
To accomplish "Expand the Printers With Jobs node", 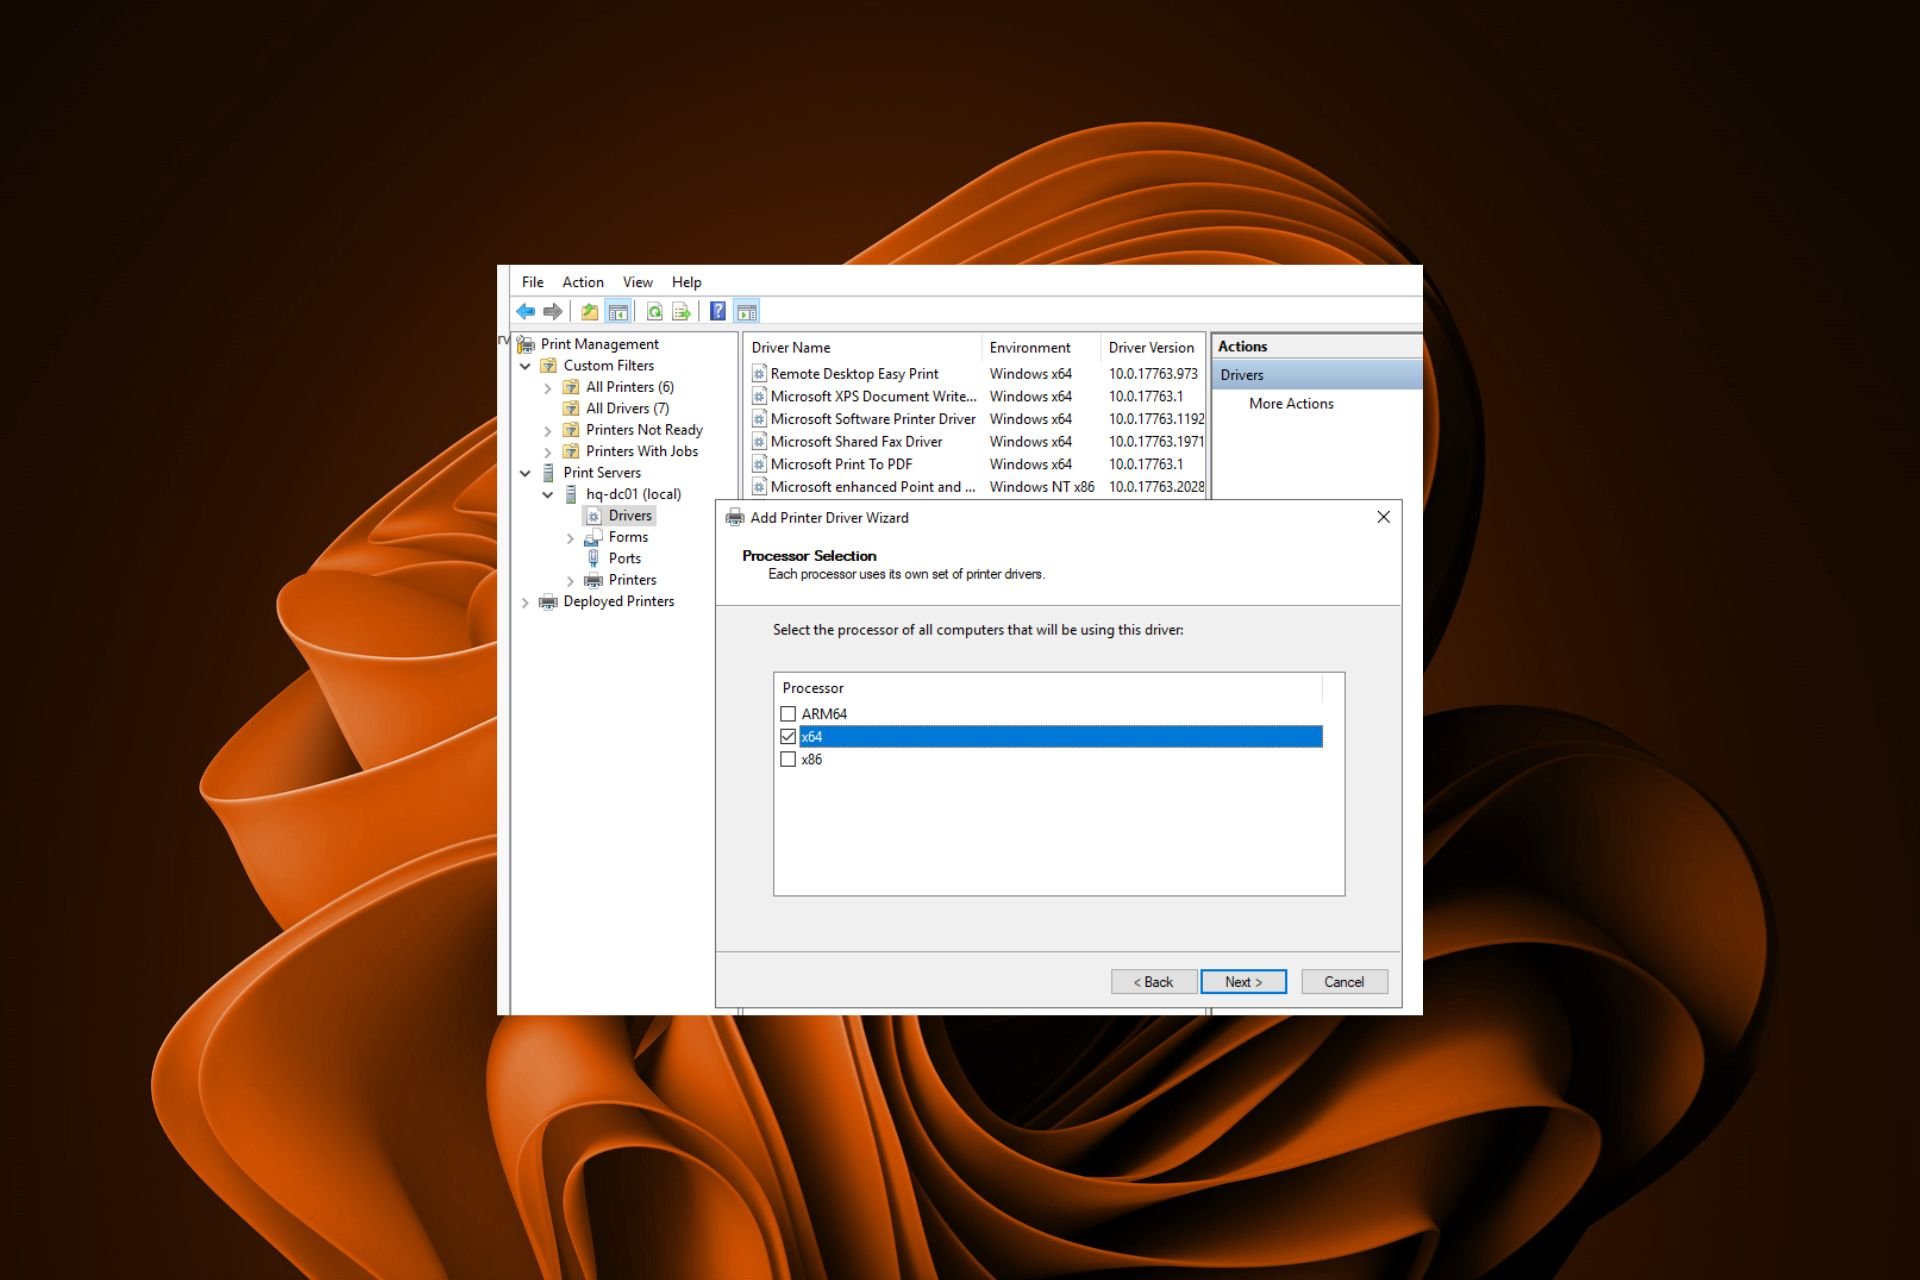I will tap(548, 452).
